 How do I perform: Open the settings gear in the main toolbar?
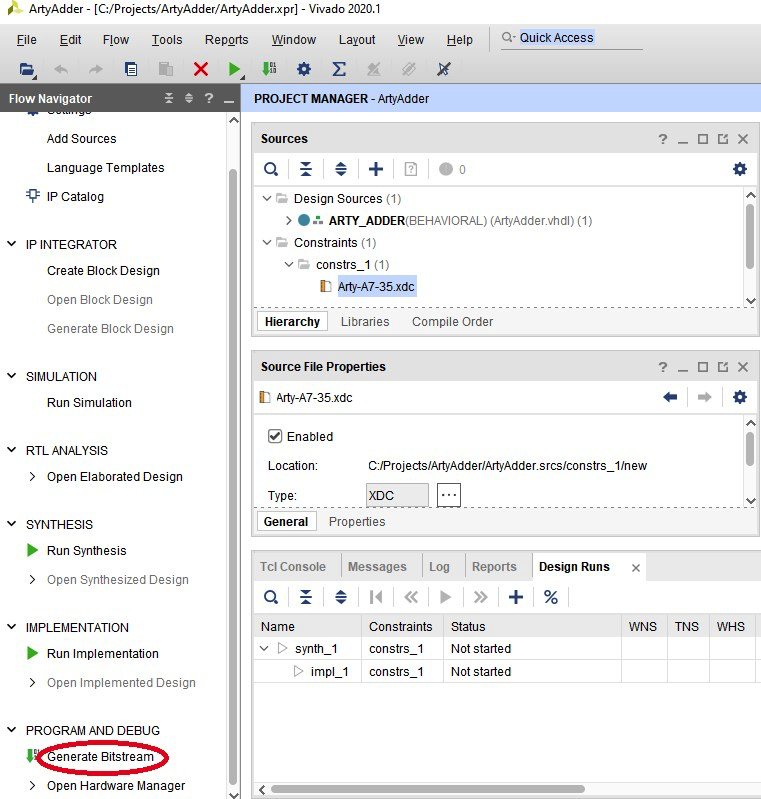304,69
